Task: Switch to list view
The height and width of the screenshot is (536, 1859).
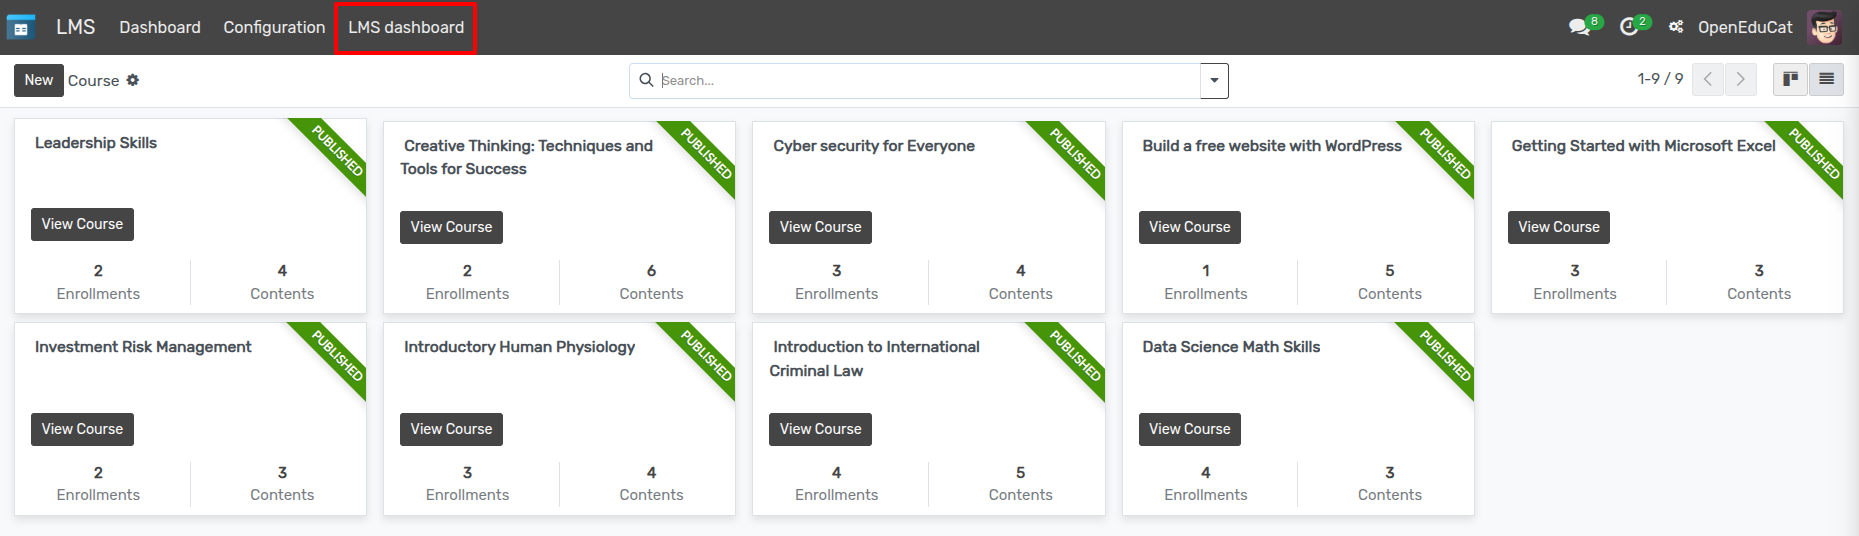Action: click(1826, 80)
